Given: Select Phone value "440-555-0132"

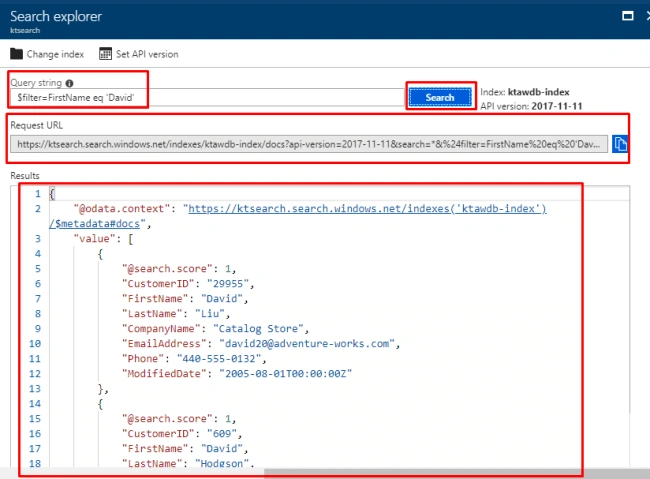Looking at the screenshot, I should click(x=219, y=359).
